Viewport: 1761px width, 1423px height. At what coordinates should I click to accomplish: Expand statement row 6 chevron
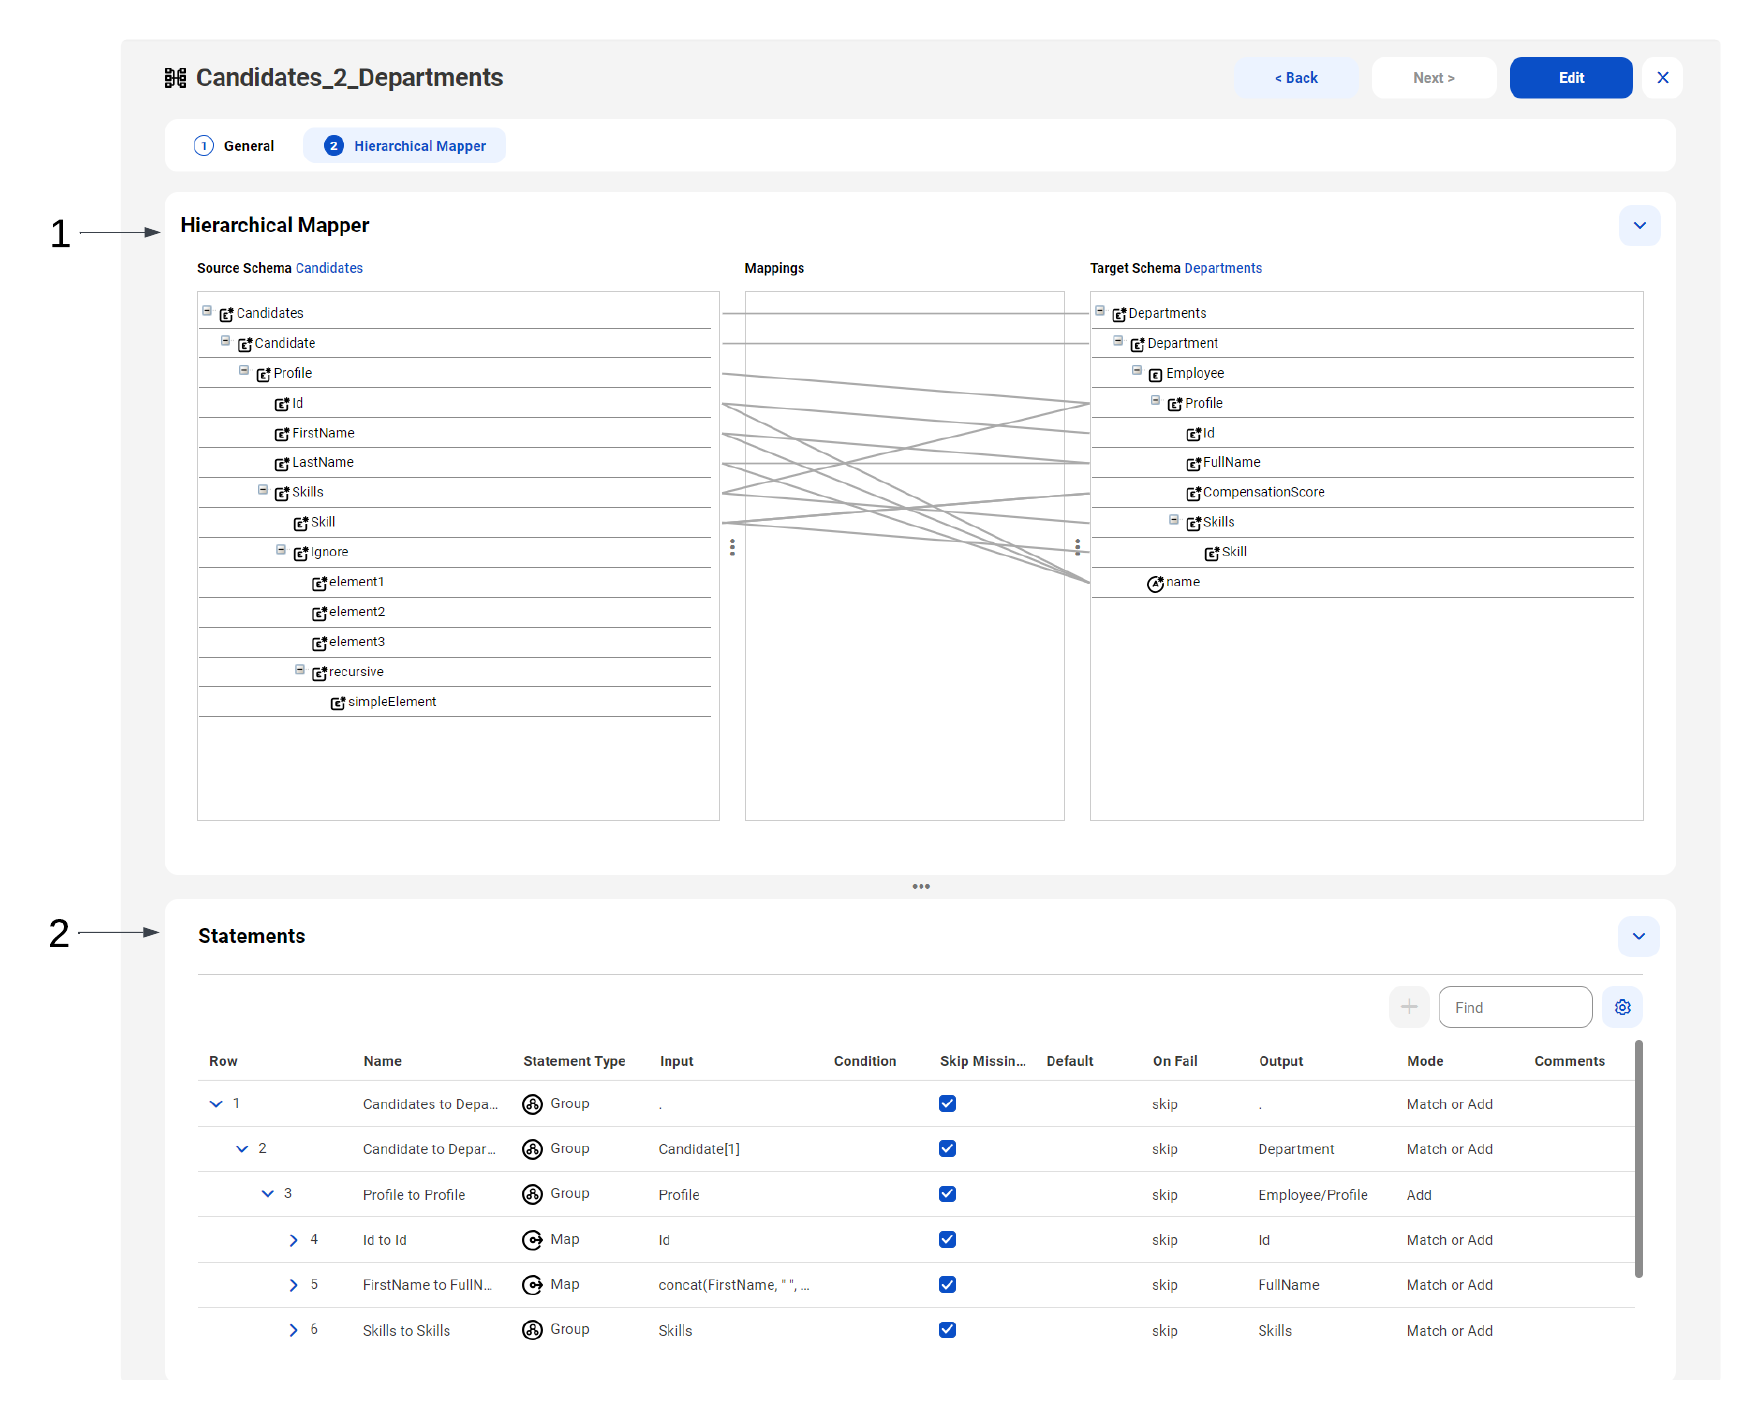tap(293, 1330)
